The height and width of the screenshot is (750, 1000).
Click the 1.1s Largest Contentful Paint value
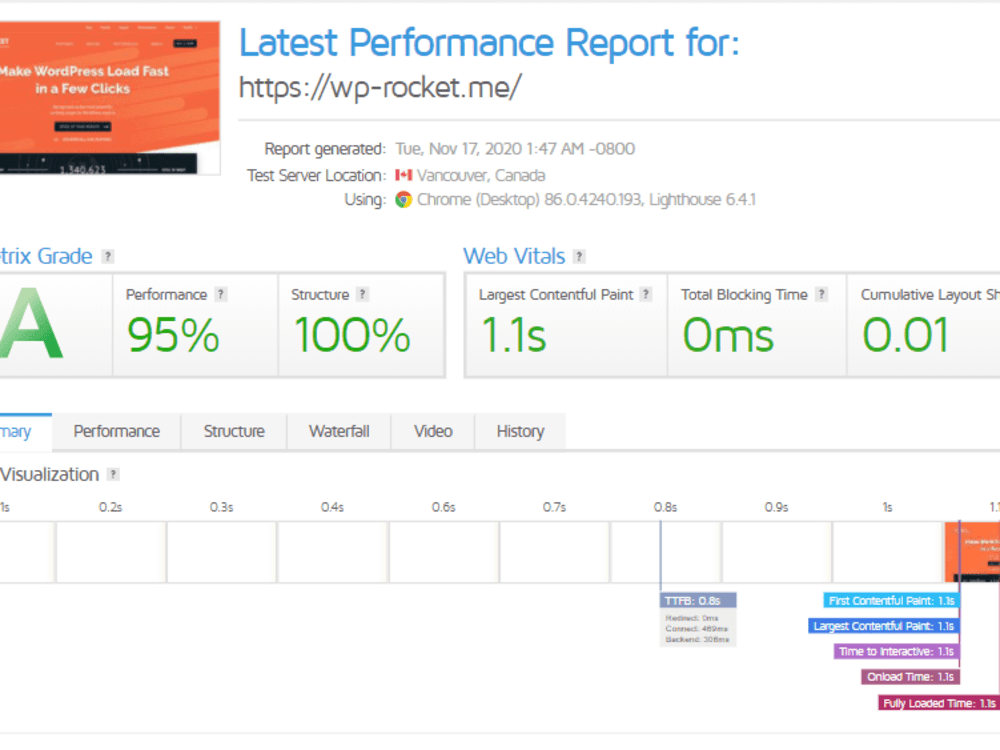pyautogui.click(x=513, y=335)
